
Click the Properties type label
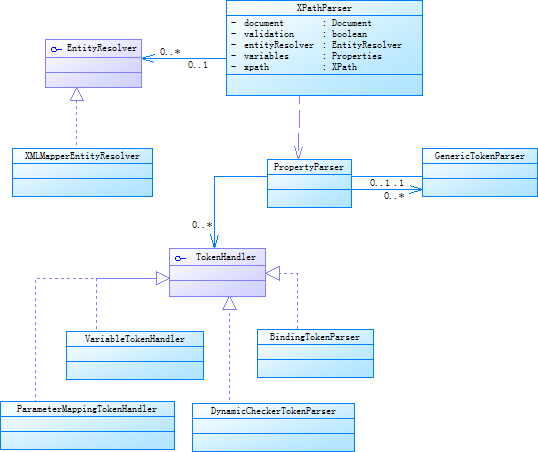point(356,56)
